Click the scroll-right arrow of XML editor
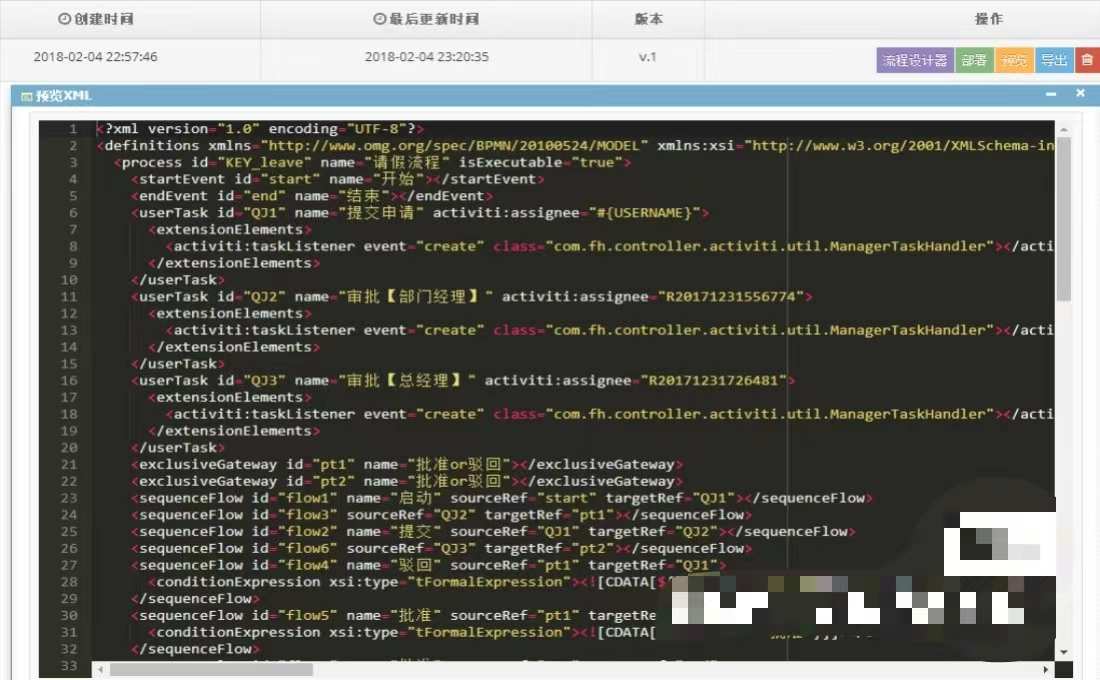This screenshot has height=680, width=1100. 1046,669
